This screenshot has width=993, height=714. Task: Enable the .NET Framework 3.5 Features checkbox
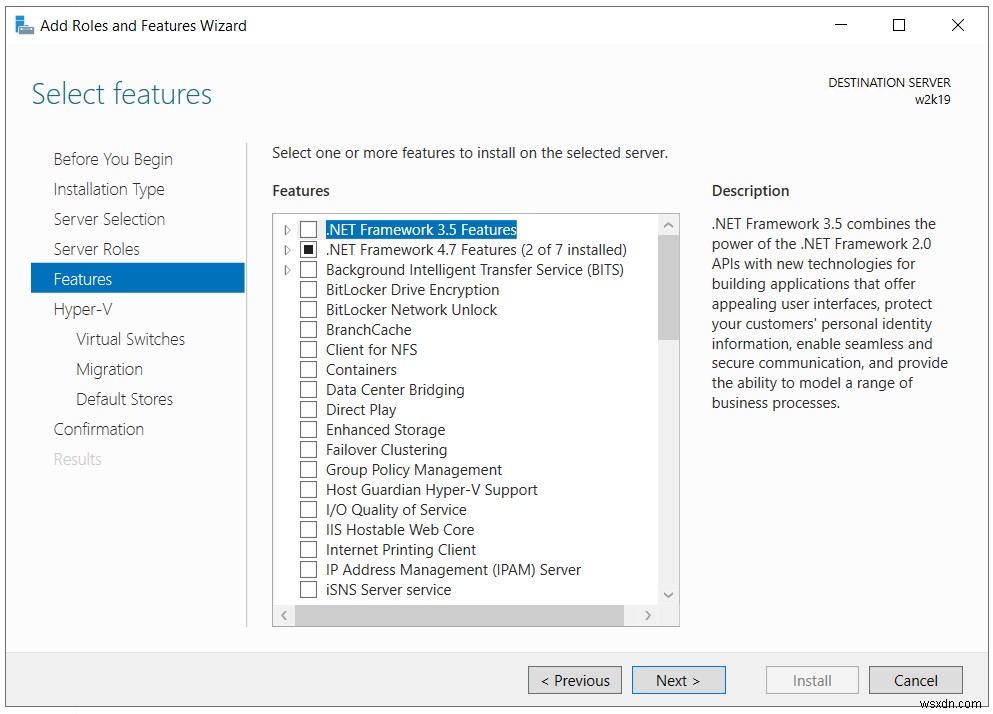tap(308, 228)
